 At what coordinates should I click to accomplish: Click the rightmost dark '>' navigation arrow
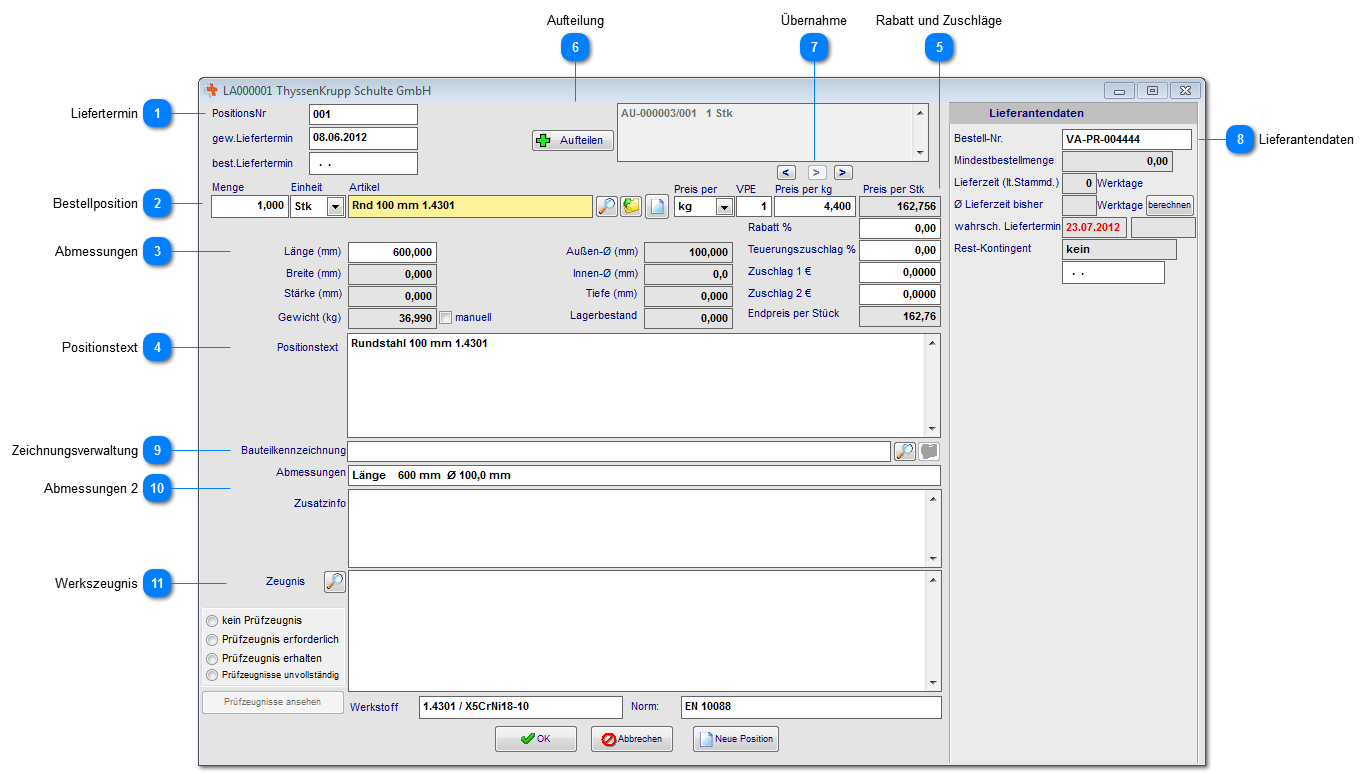click(843, 172)
